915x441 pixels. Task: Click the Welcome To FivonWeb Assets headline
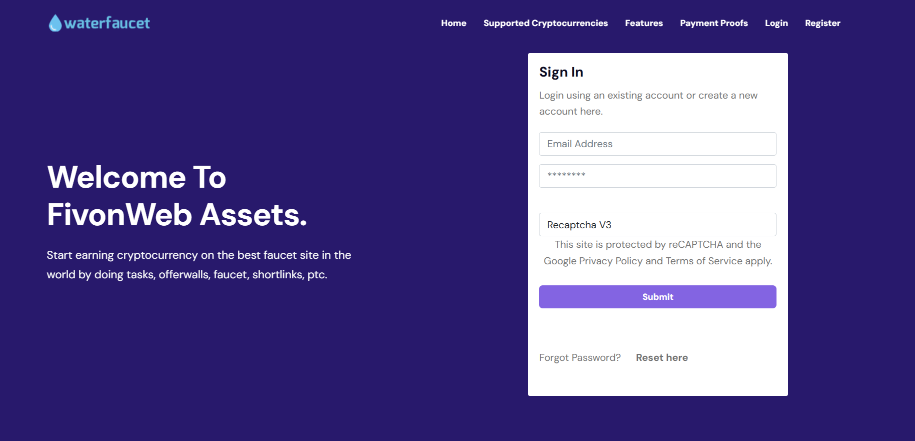pos(177,196)
